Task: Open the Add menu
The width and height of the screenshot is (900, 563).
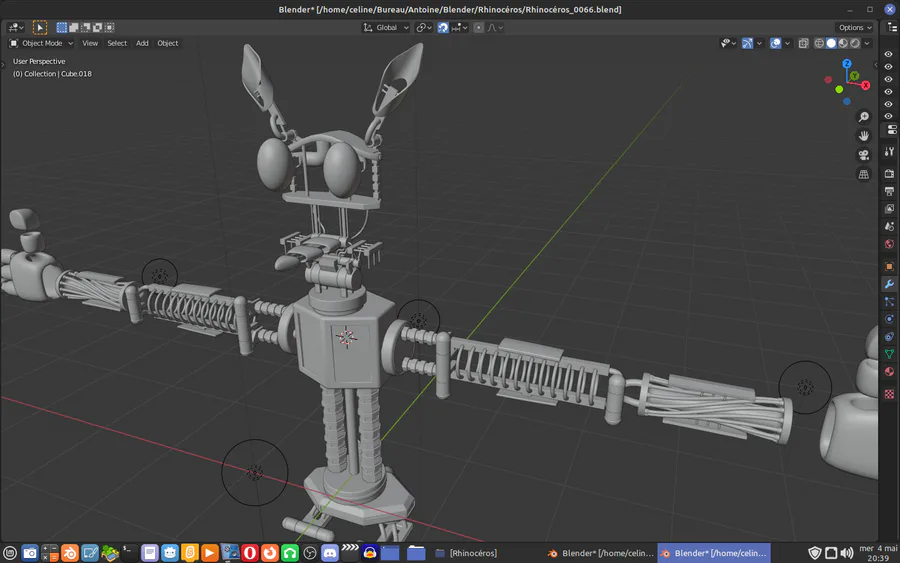Action: 142,43
